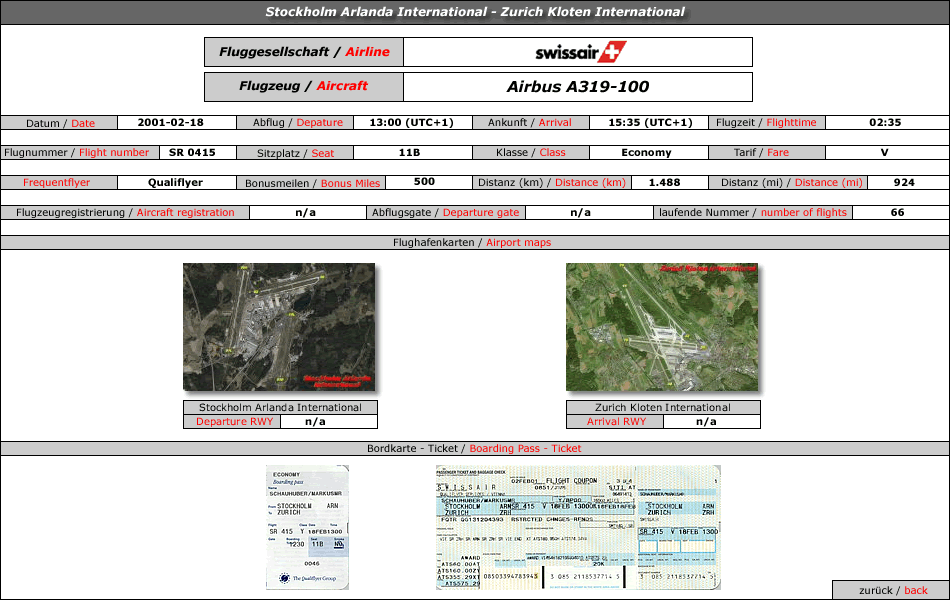950x600 pixels.
Task: Click the Arrival RWY n/a value
Action: pos(706,422)
